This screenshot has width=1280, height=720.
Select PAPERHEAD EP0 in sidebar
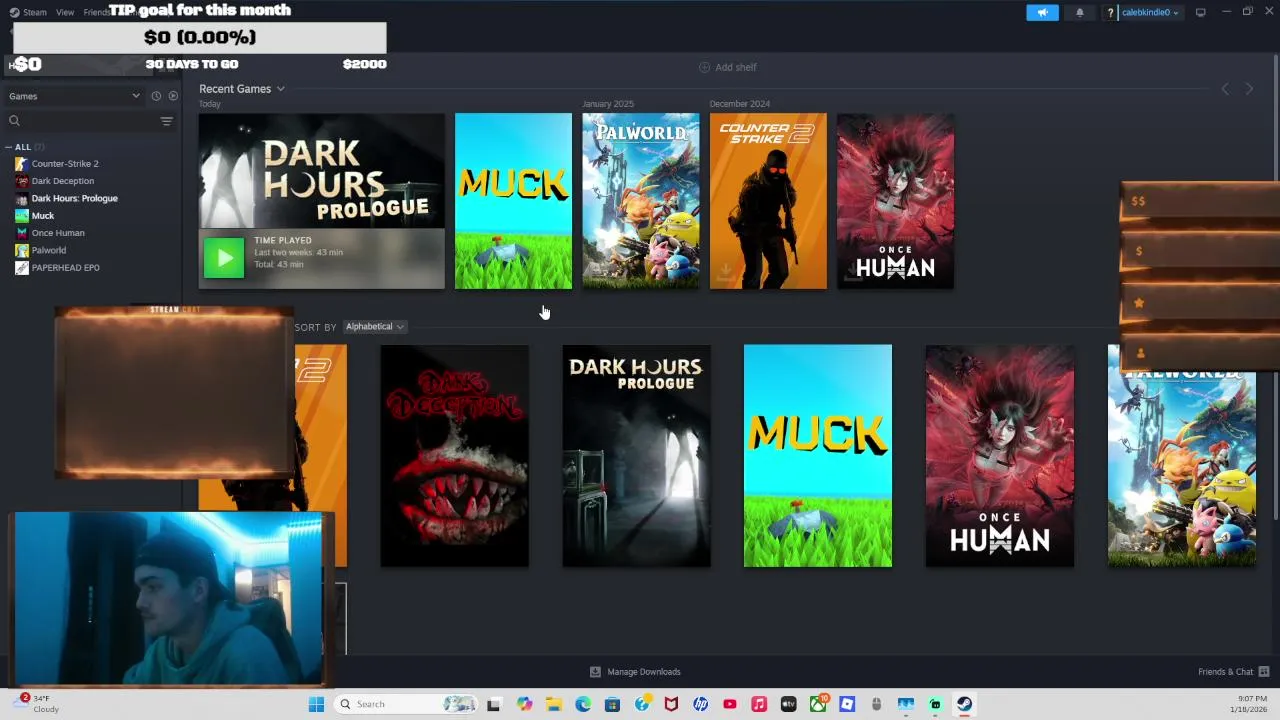[65, 268]
